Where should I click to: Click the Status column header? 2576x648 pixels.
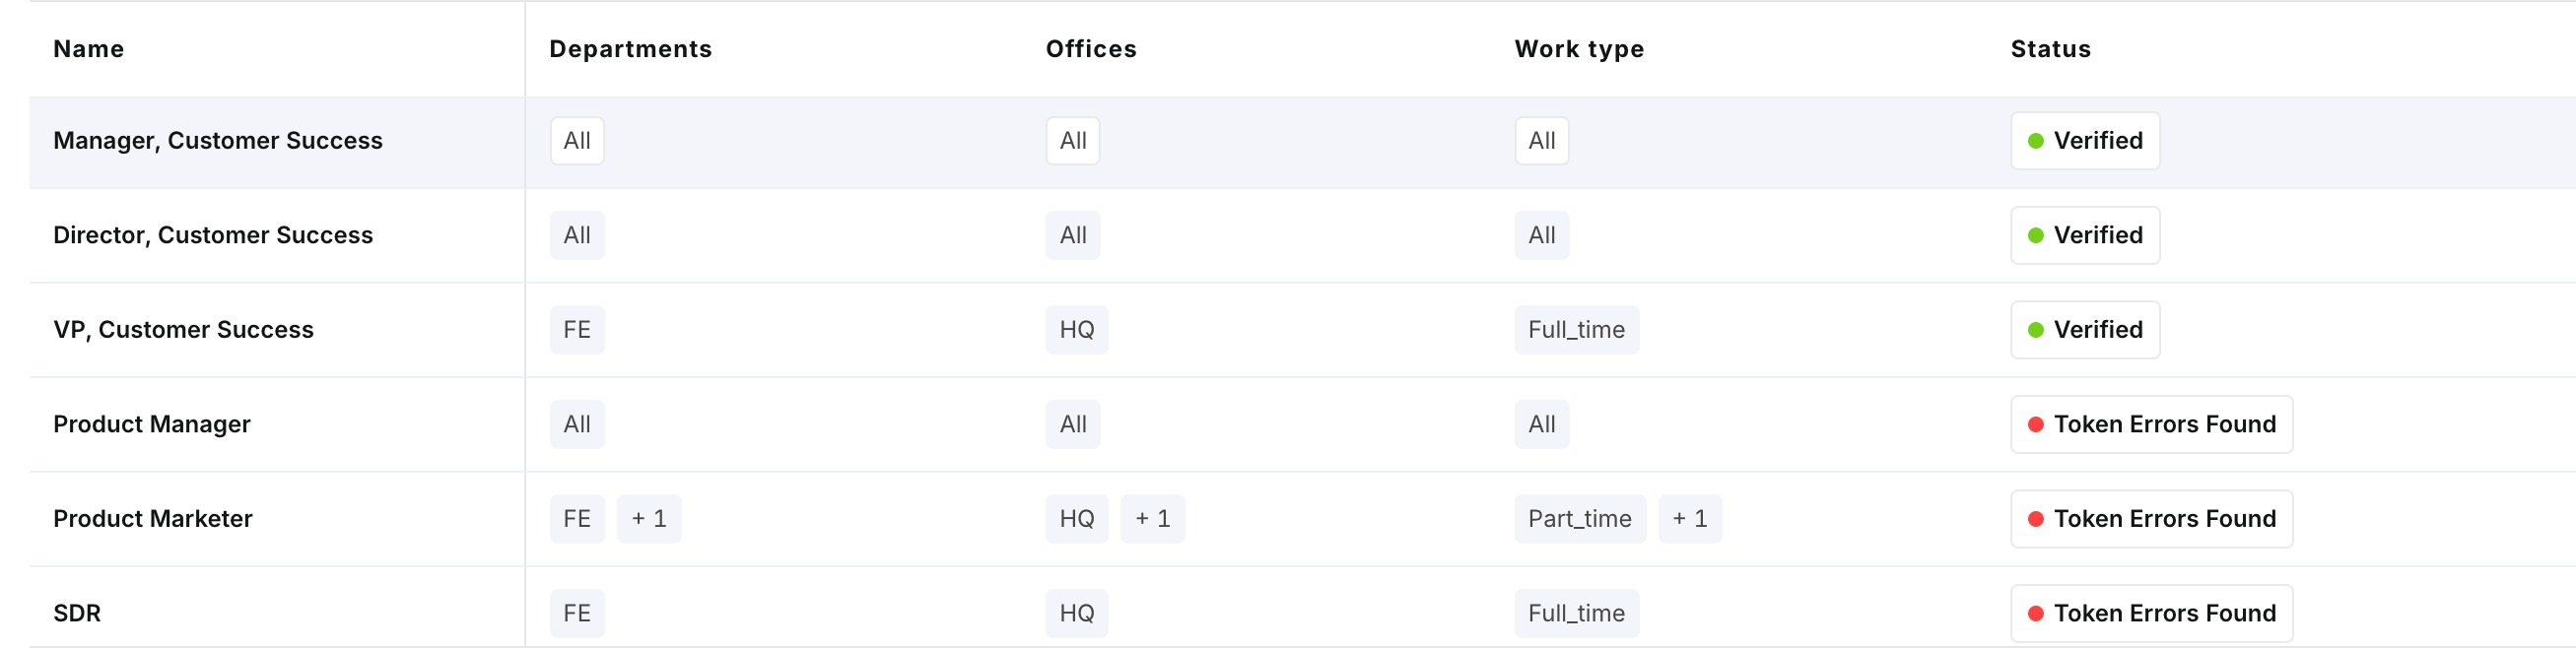pyautogui.click(x=2050, y=49)
